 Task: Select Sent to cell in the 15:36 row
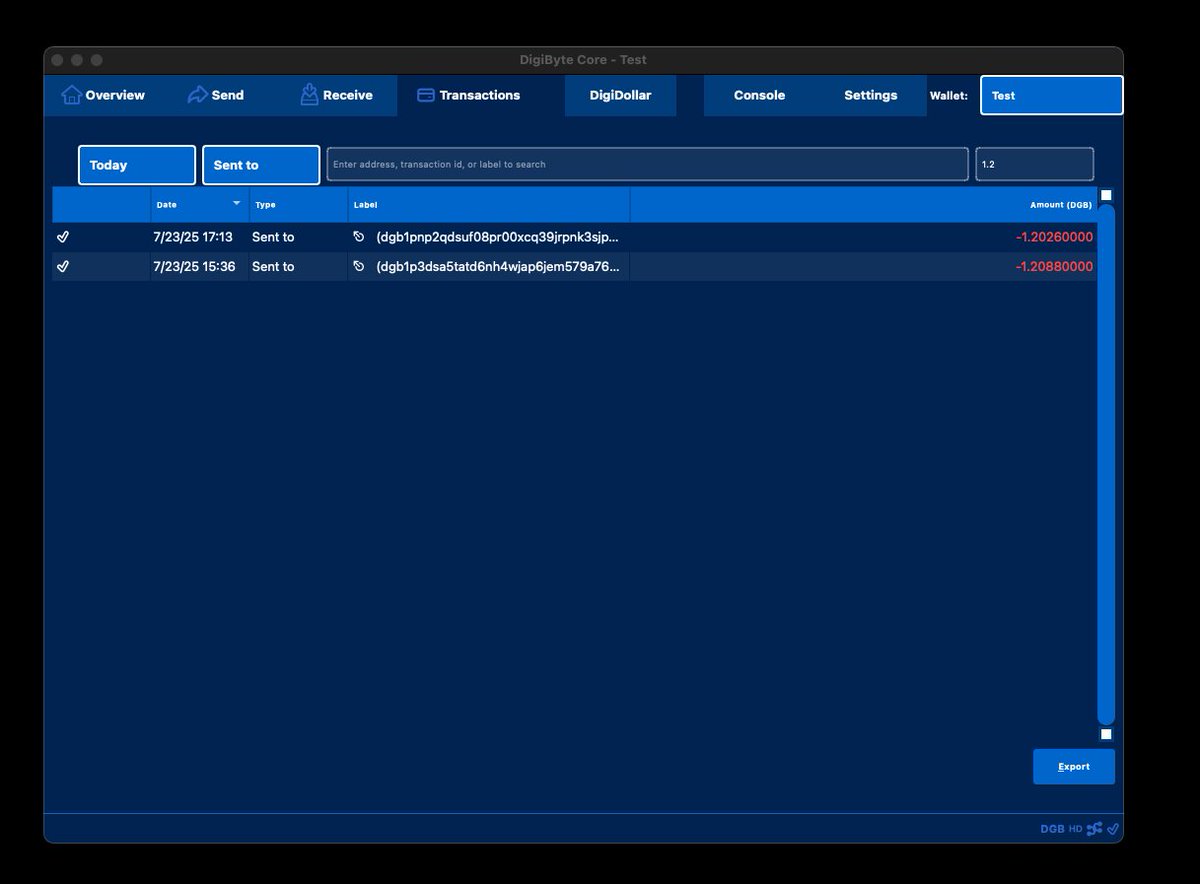click(x=298, y=266)
